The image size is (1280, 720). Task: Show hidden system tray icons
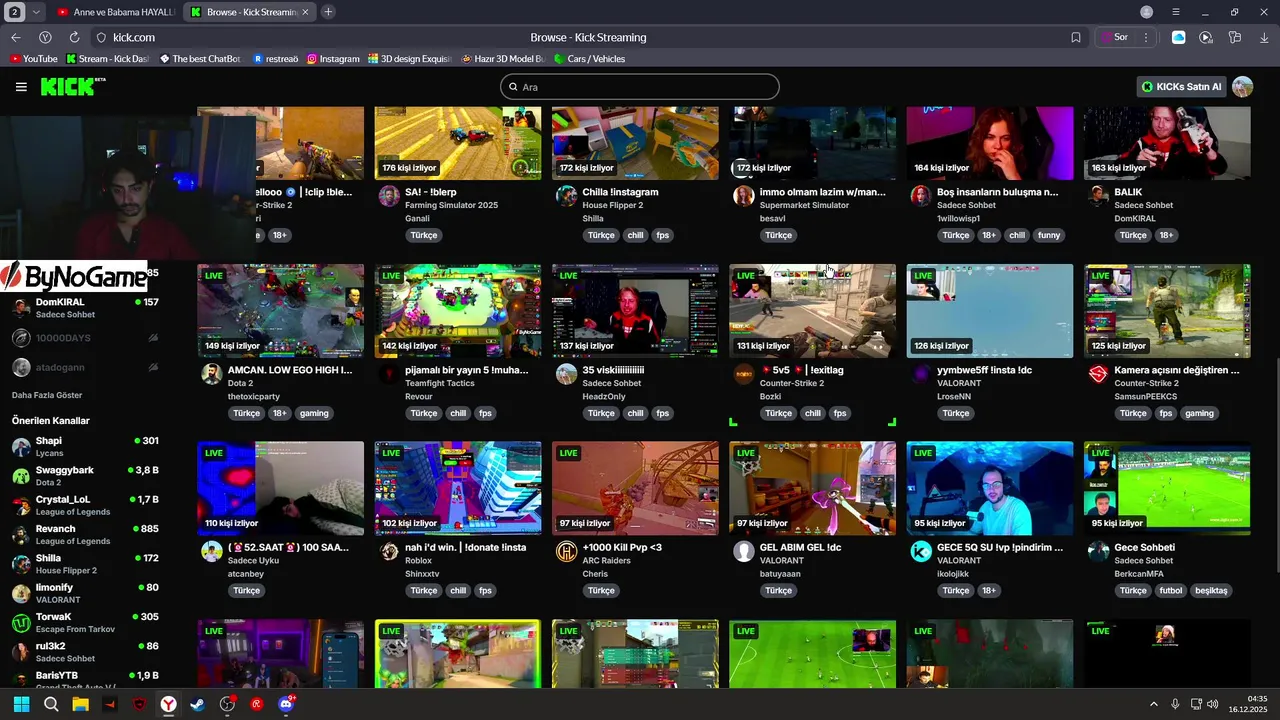point(1153,704)
